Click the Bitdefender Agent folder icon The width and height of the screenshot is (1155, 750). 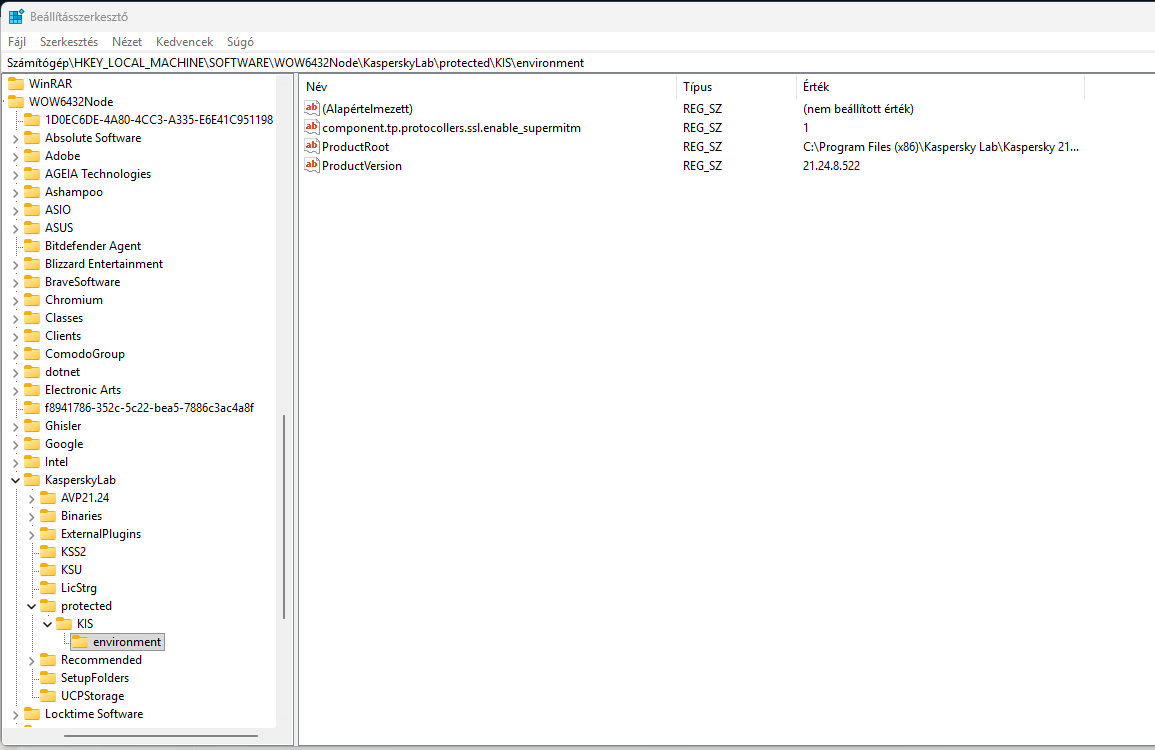pos(32,245)
